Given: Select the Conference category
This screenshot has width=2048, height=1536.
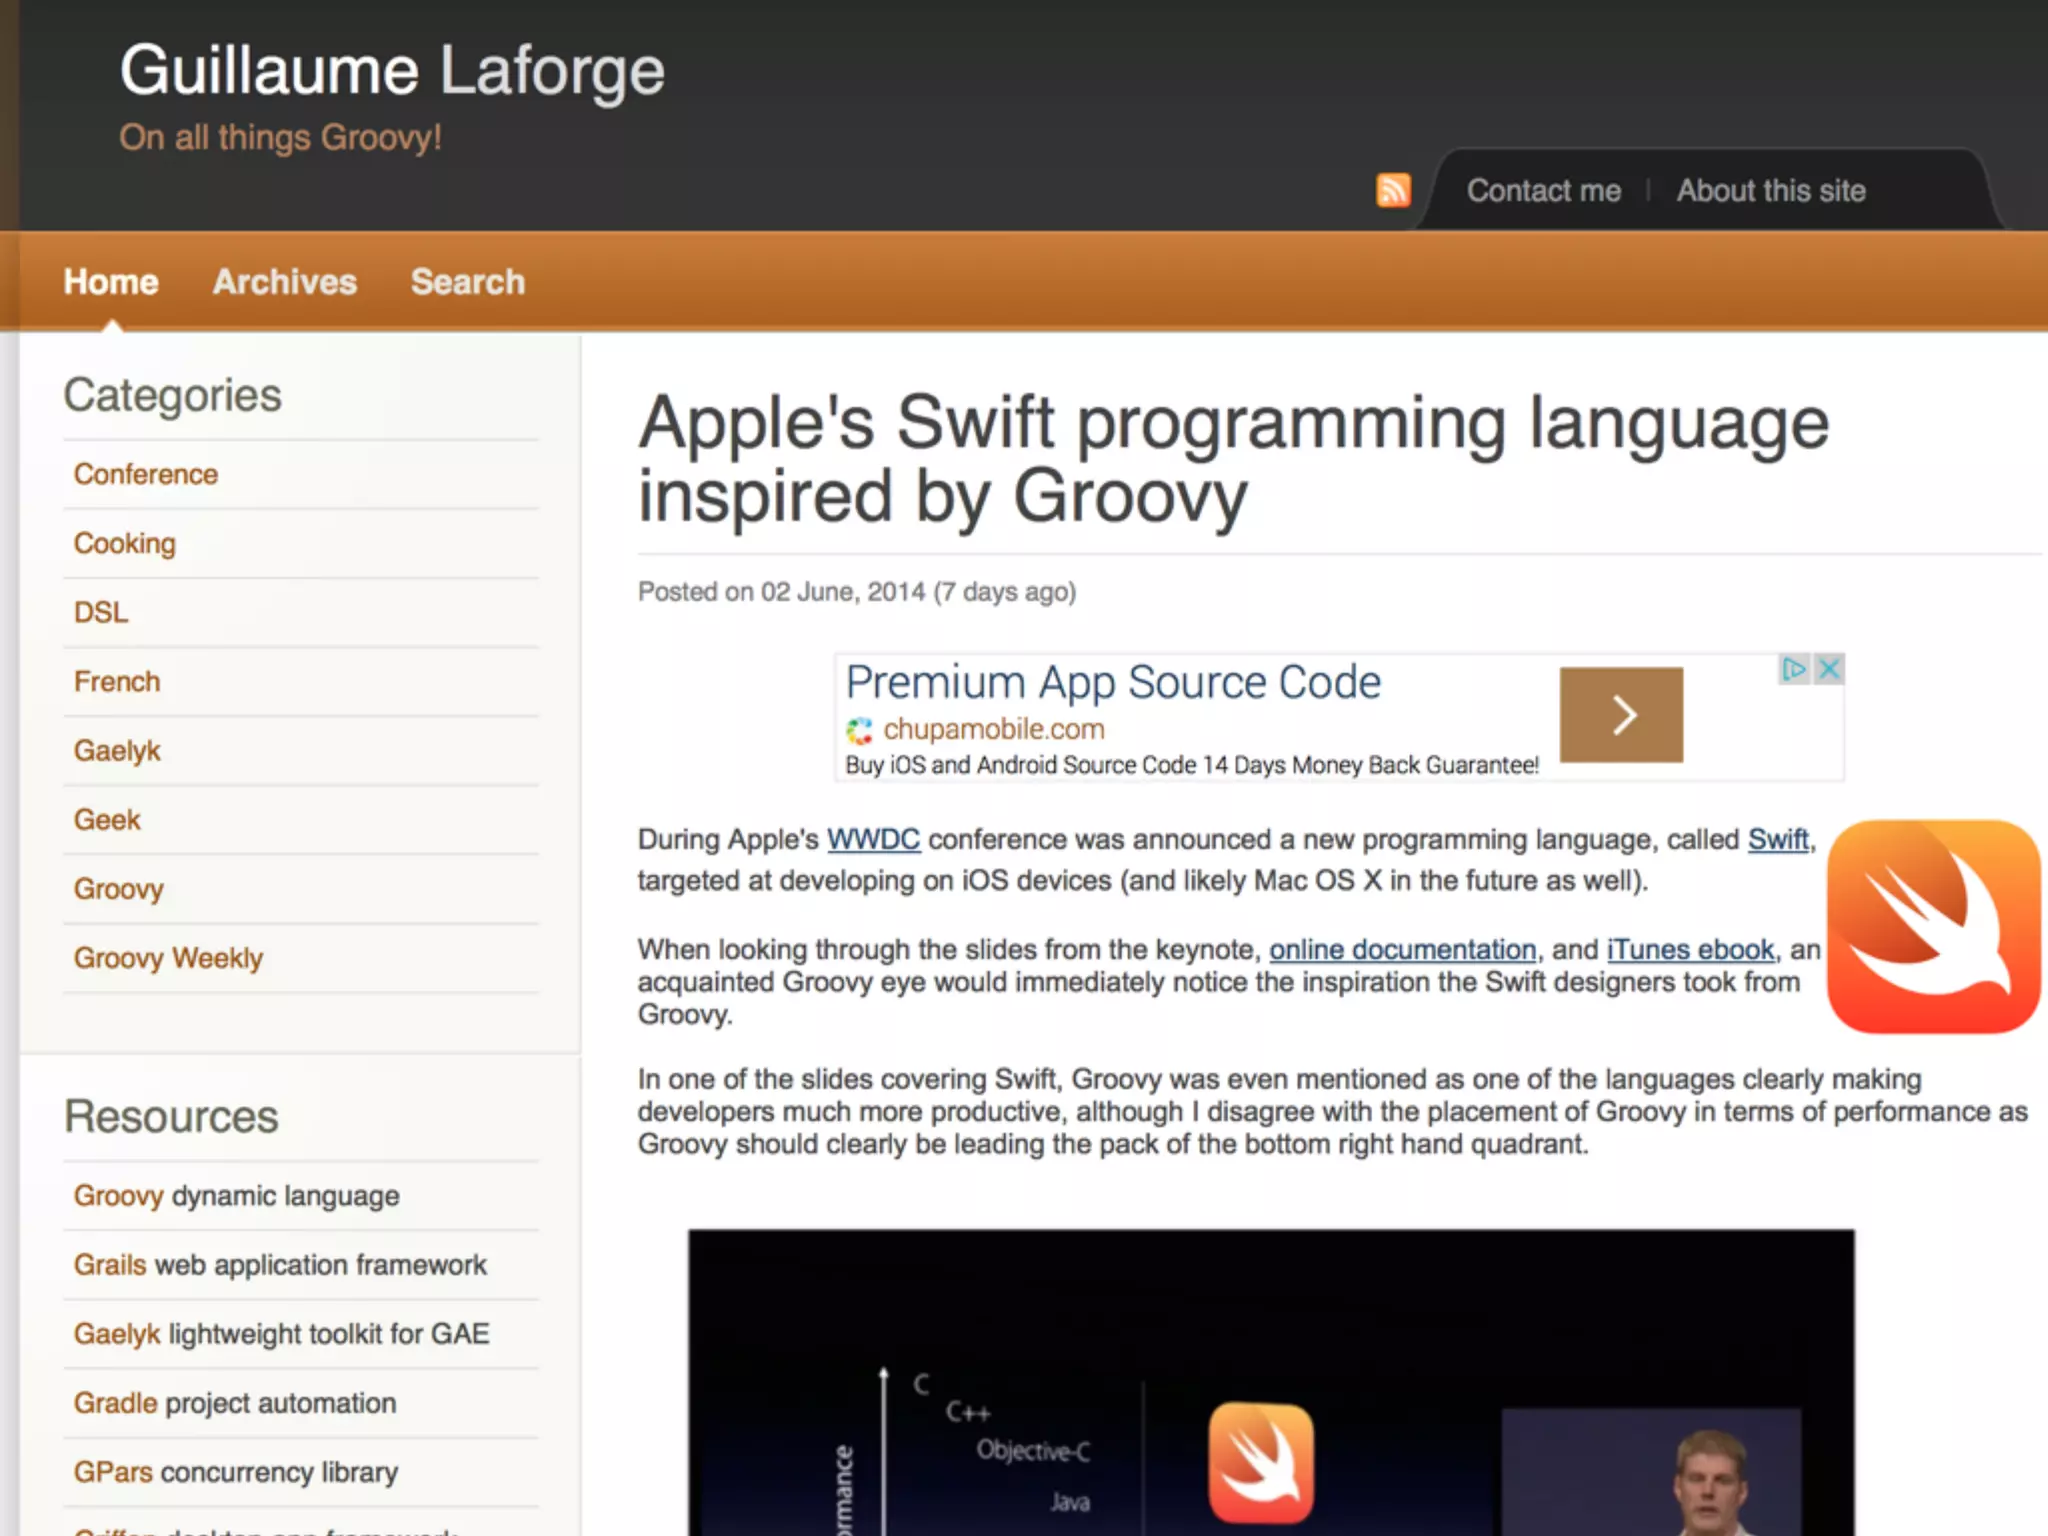Looking at the screenshot, I should coord(146,474).
